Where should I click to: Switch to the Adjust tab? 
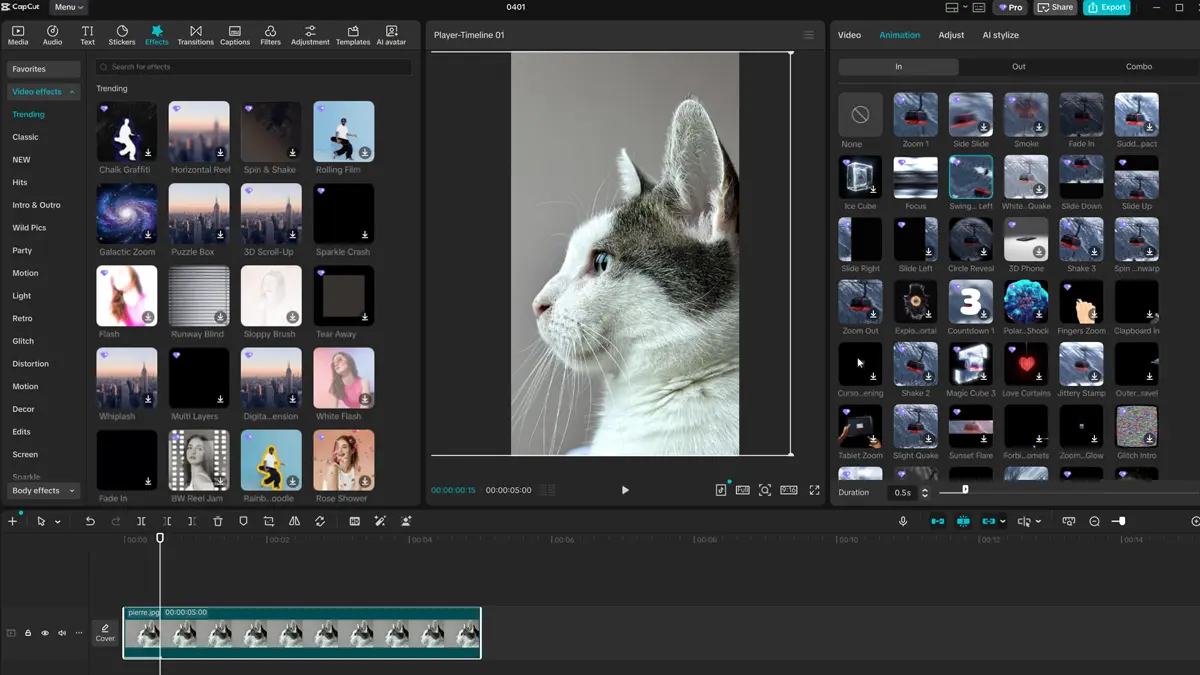click(952, 34)
